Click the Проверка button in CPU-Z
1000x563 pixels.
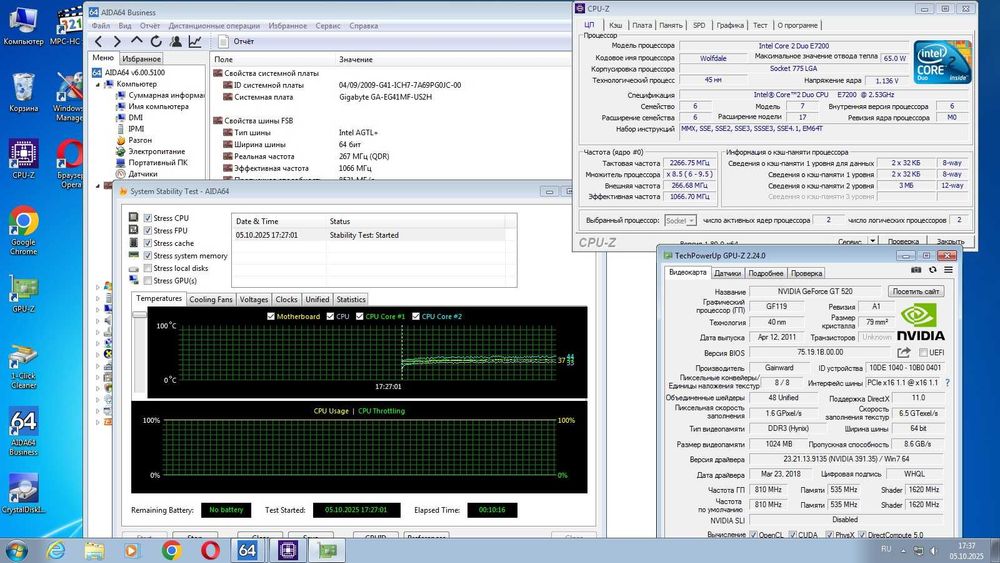903,242
